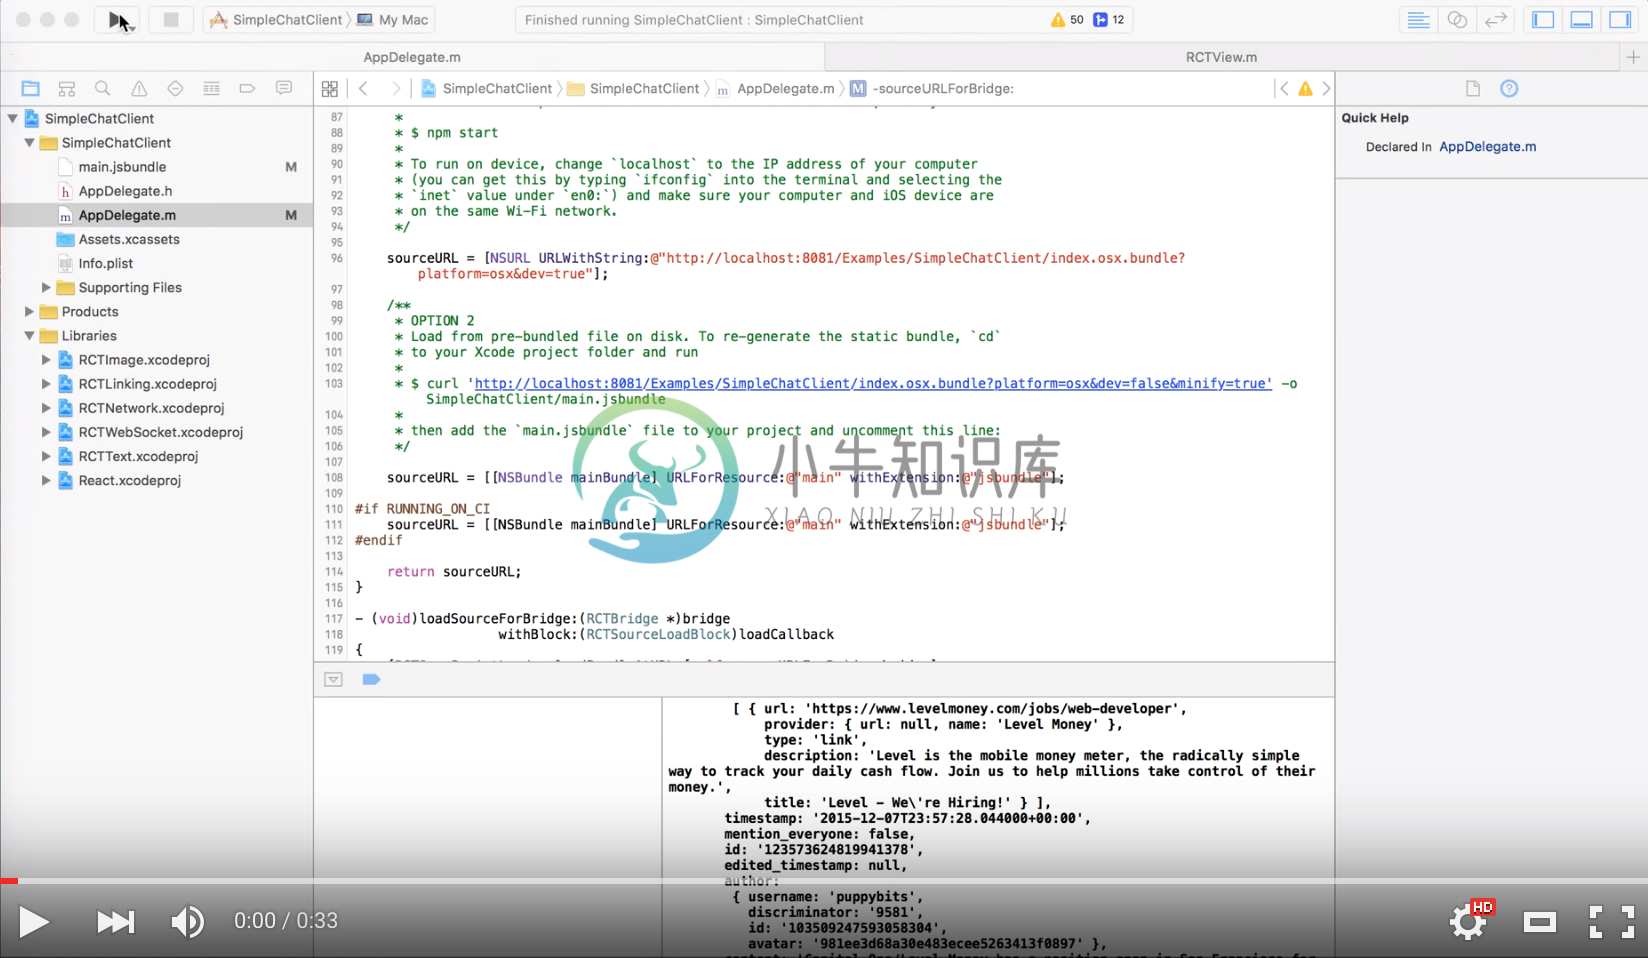Screen dimensions: 1648x958
Task: Open the blue analyzer issues count indicator
Action: pos(1109,20)
